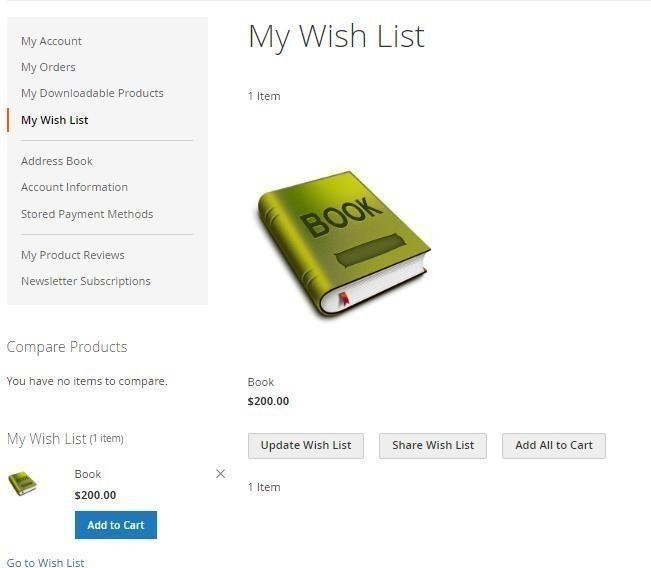Screen dimensions: 651x568
Task: Manage Newsletter Subscriptions
Action: 86,281
